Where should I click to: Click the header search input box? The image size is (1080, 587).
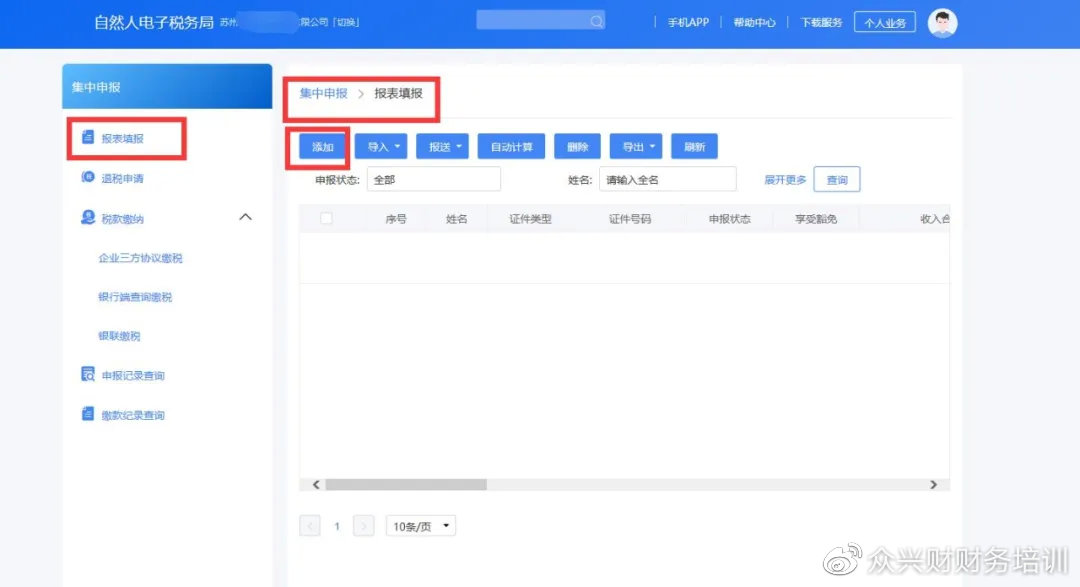coord(541,20)
